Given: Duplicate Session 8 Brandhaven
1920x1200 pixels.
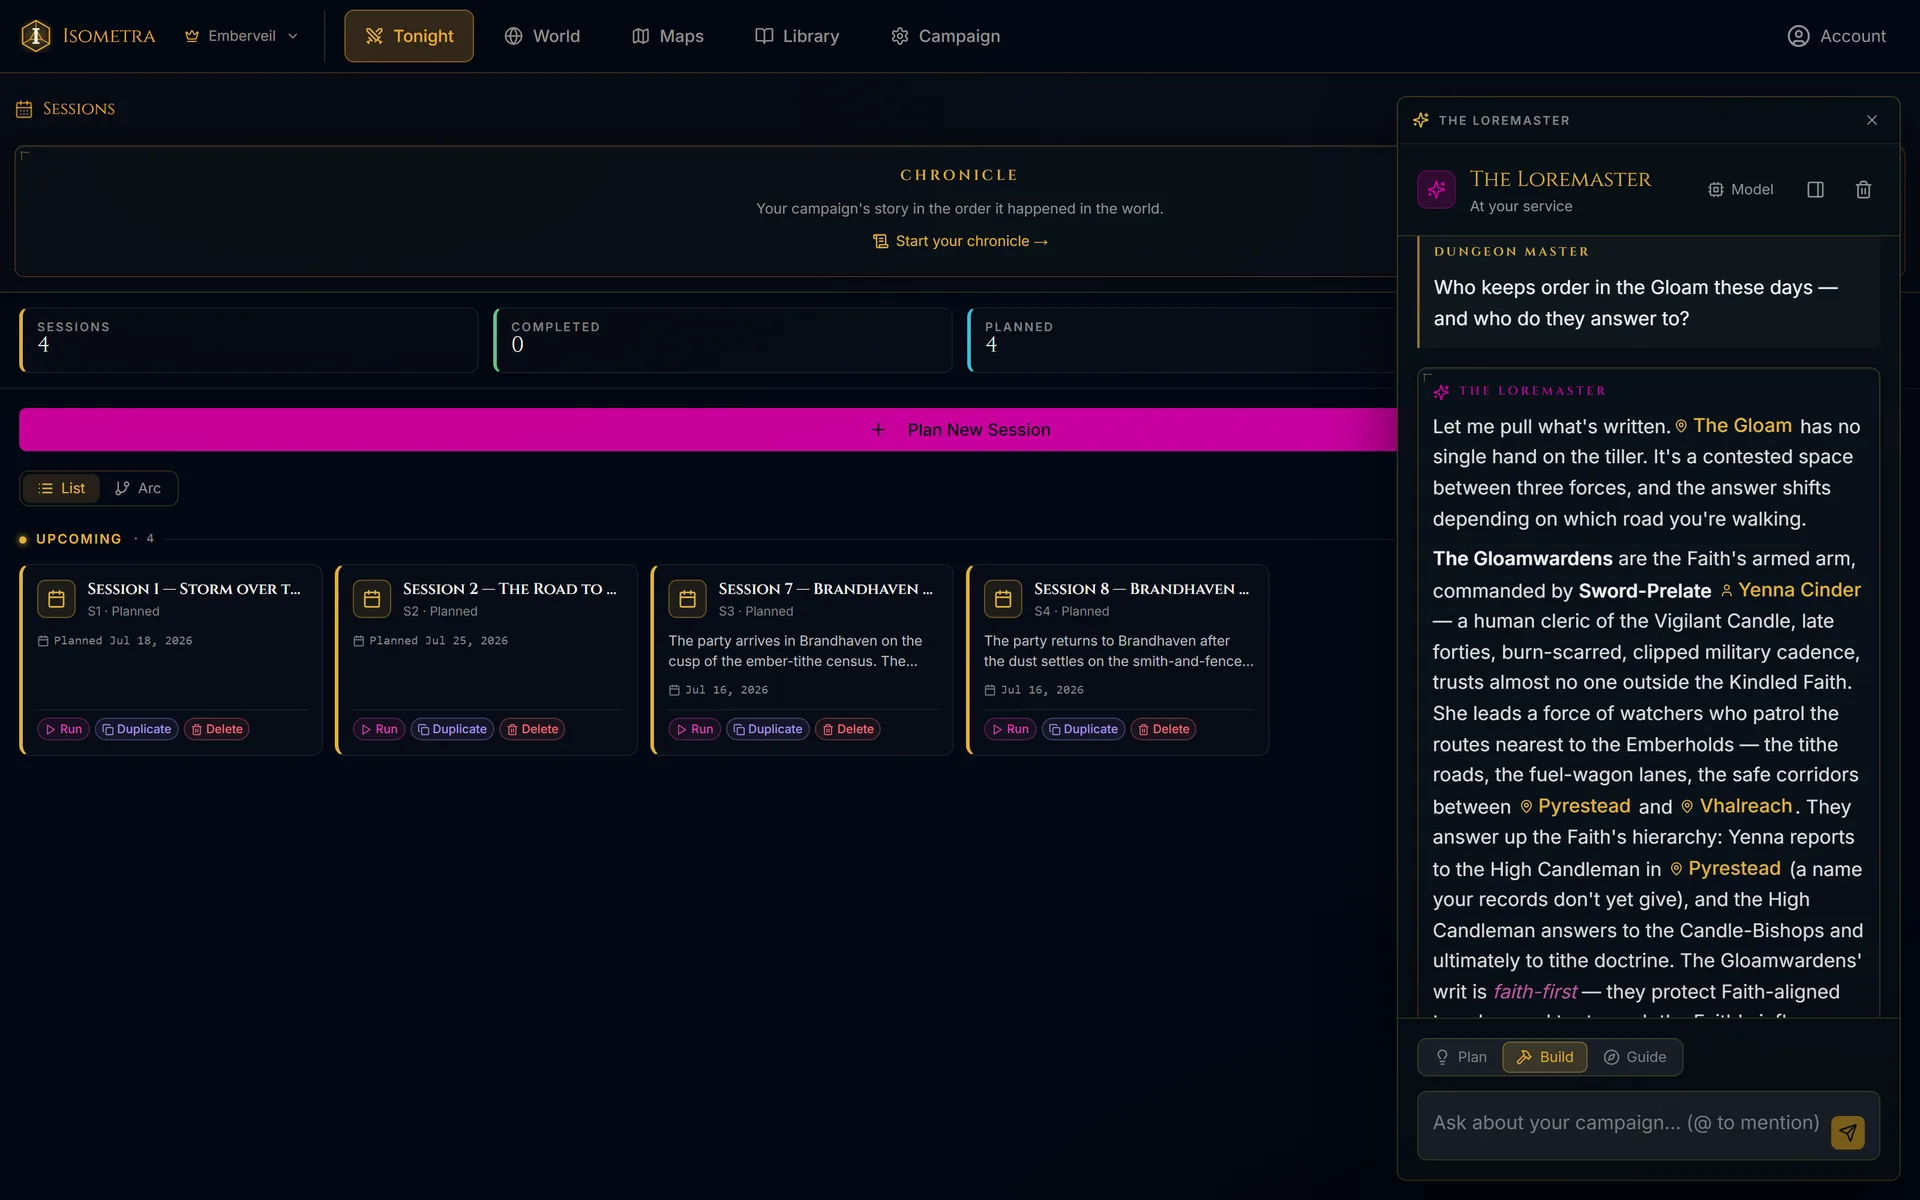Looking at the screenshot, I should pyautogui.click(x=1084, y=729).
